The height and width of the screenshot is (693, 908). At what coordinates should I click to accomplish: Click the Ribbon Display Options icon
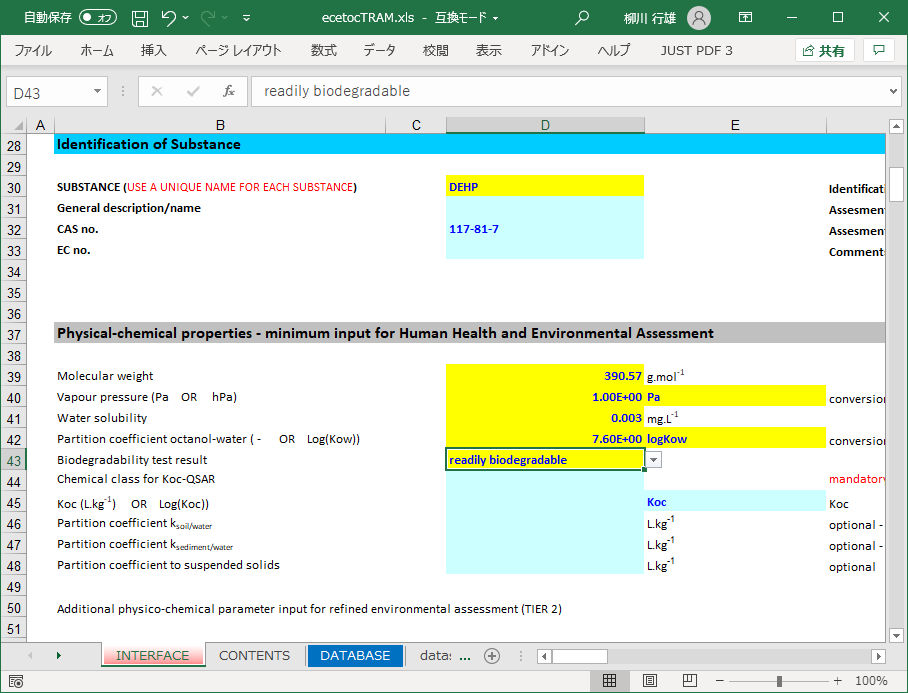coord(746,18)
